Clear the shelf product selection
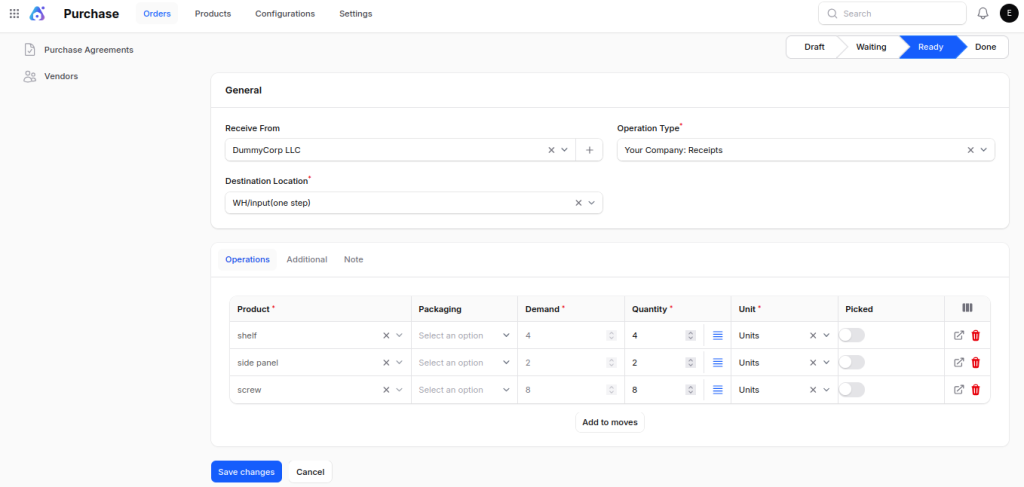This screenshot has width=1024, height=487. point(386,336)
